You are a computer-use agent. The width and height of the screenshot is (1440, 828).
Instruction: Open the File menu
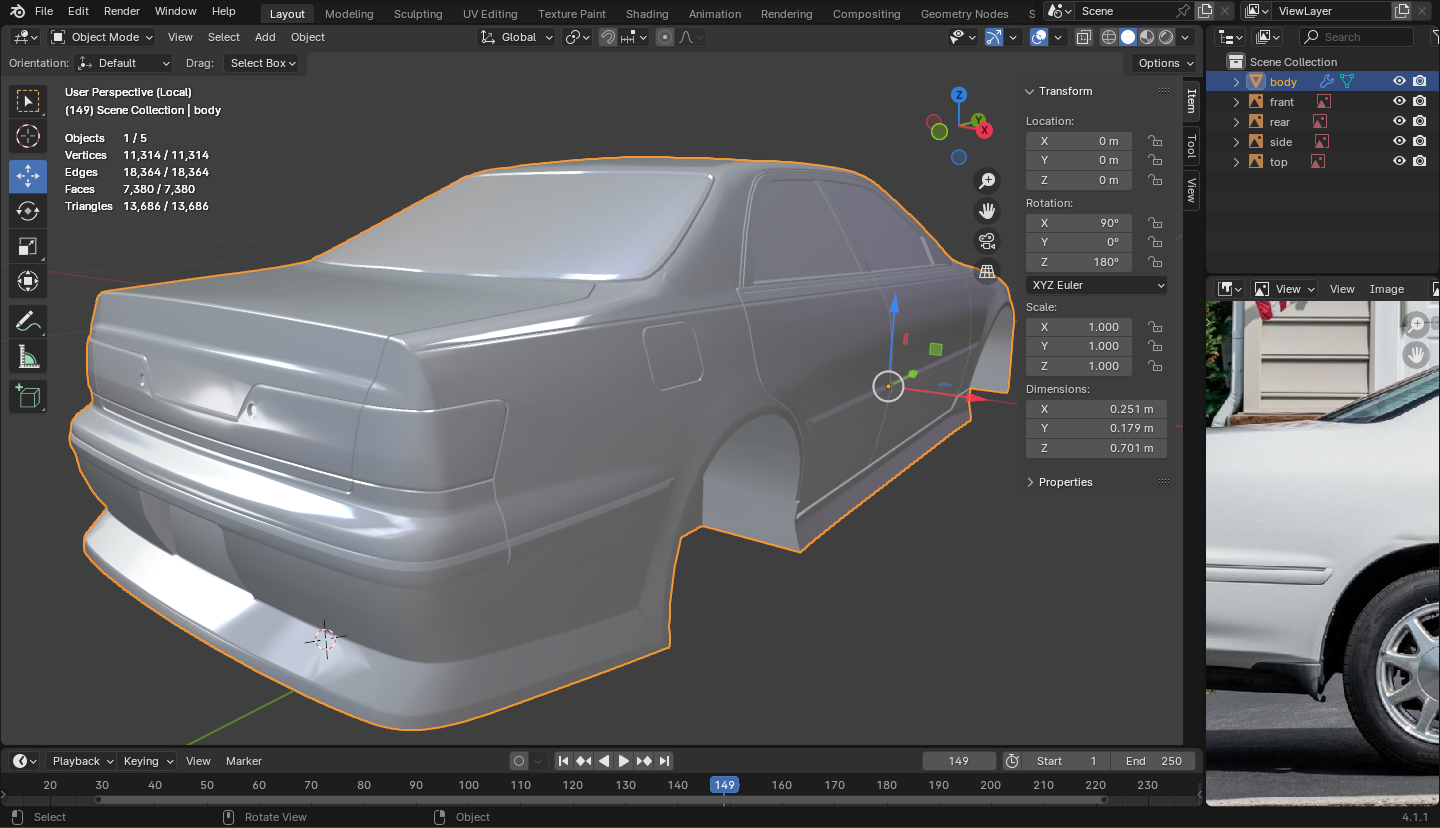pyautogui.click(x=44, y=11)
